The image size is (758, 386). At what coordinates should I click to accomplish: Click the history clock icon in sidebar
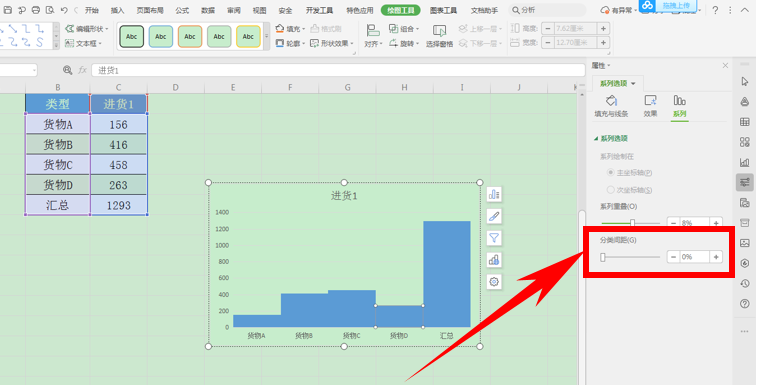pos(744,283)
